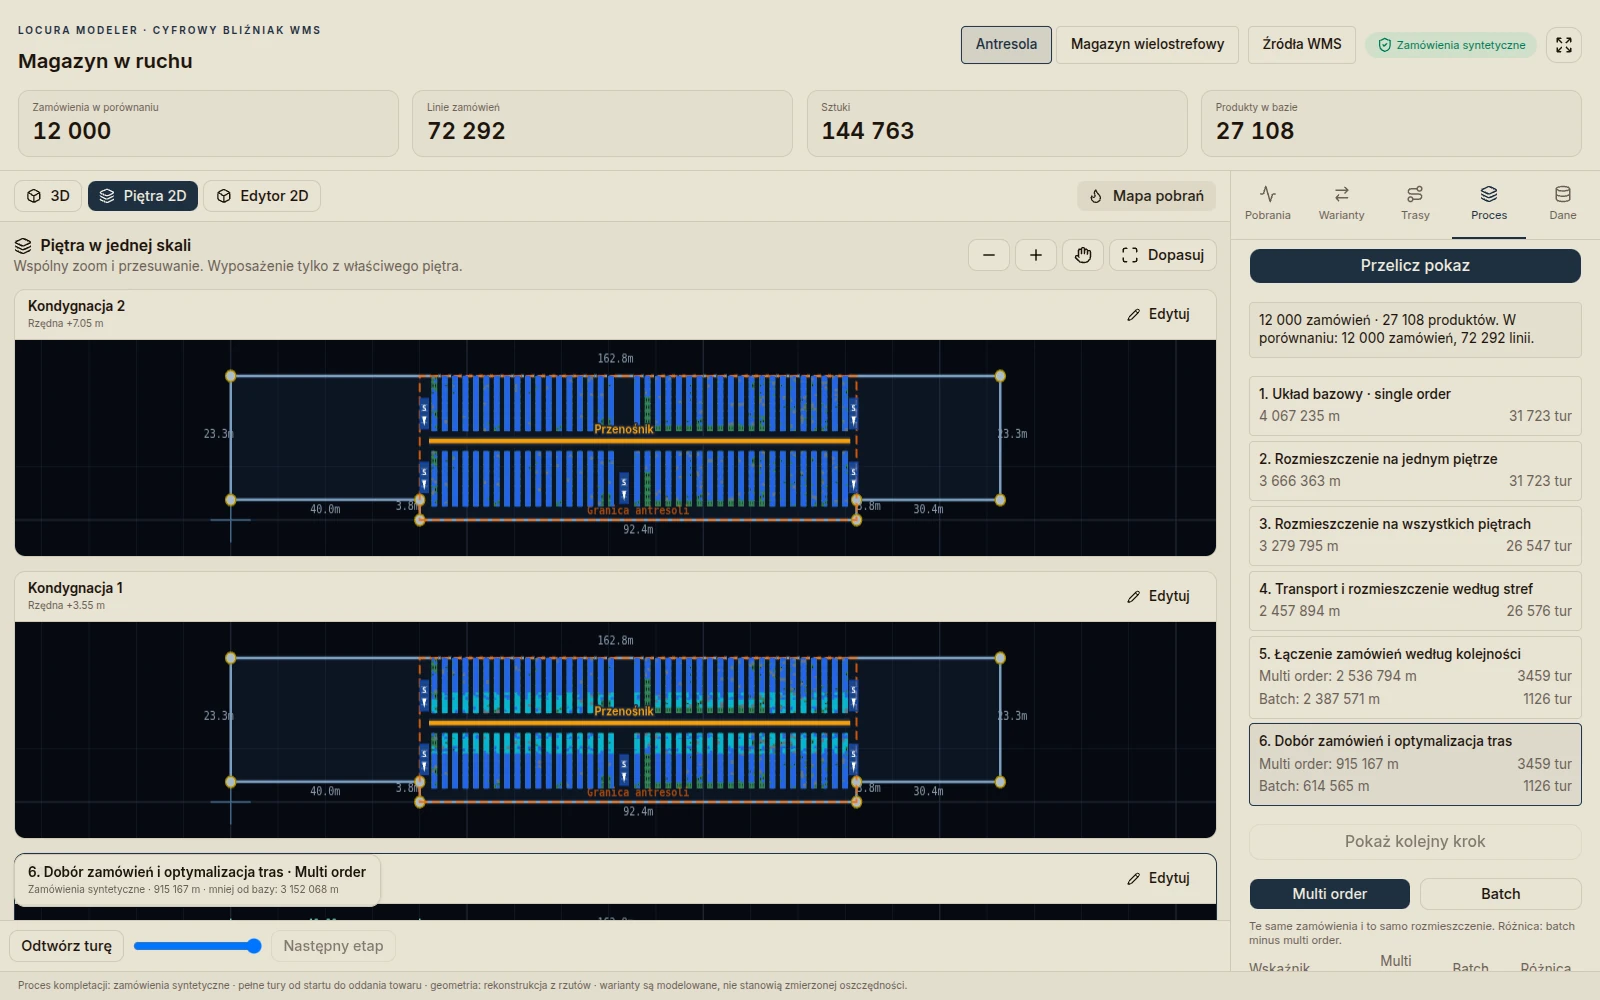
Task: Click Odtwórz turę button
Action: (67, 946)
